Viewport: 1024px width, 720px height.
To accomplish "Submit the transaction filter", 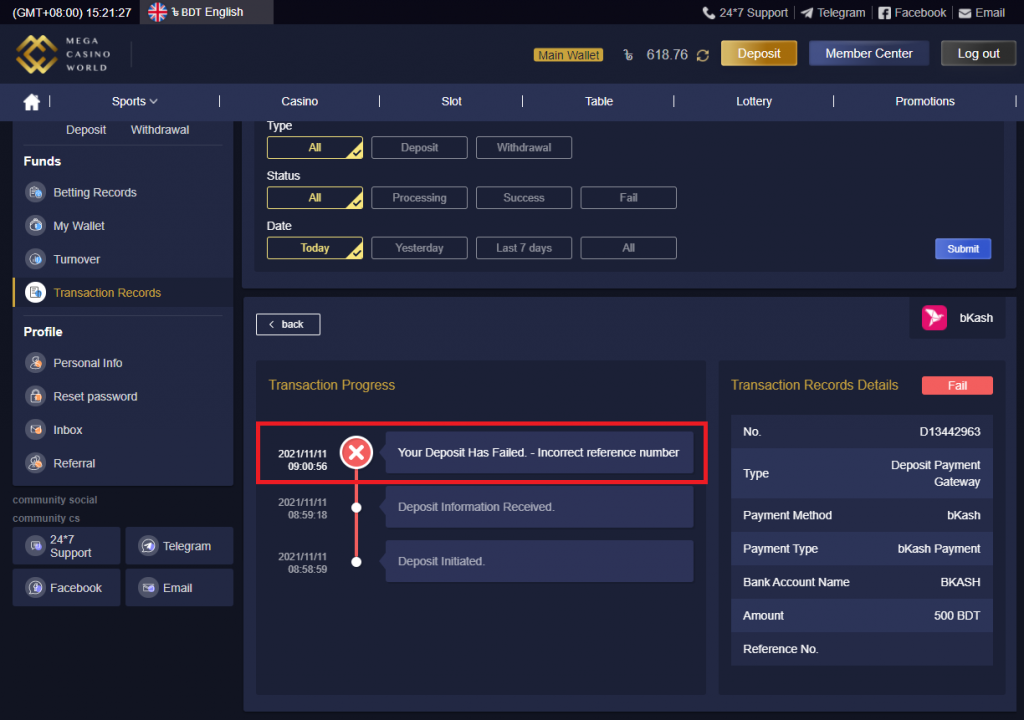I will pyautogui.click(x=963, y=249).
